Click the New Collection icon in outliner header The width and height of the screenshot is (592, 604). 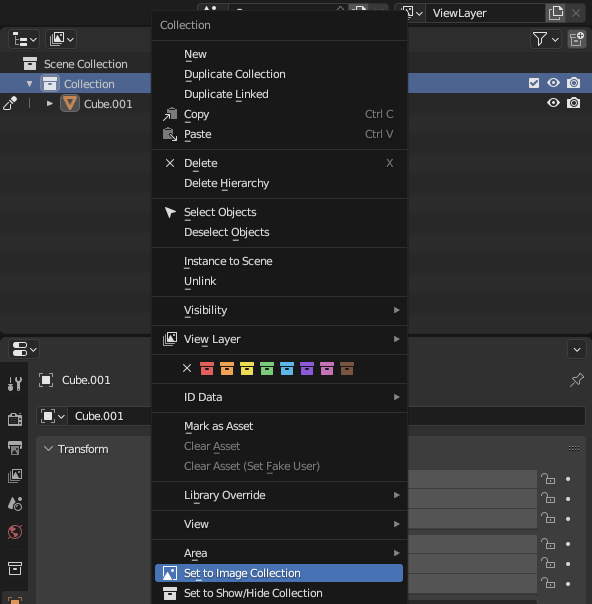pyautogui.click(x=577, y=39)
